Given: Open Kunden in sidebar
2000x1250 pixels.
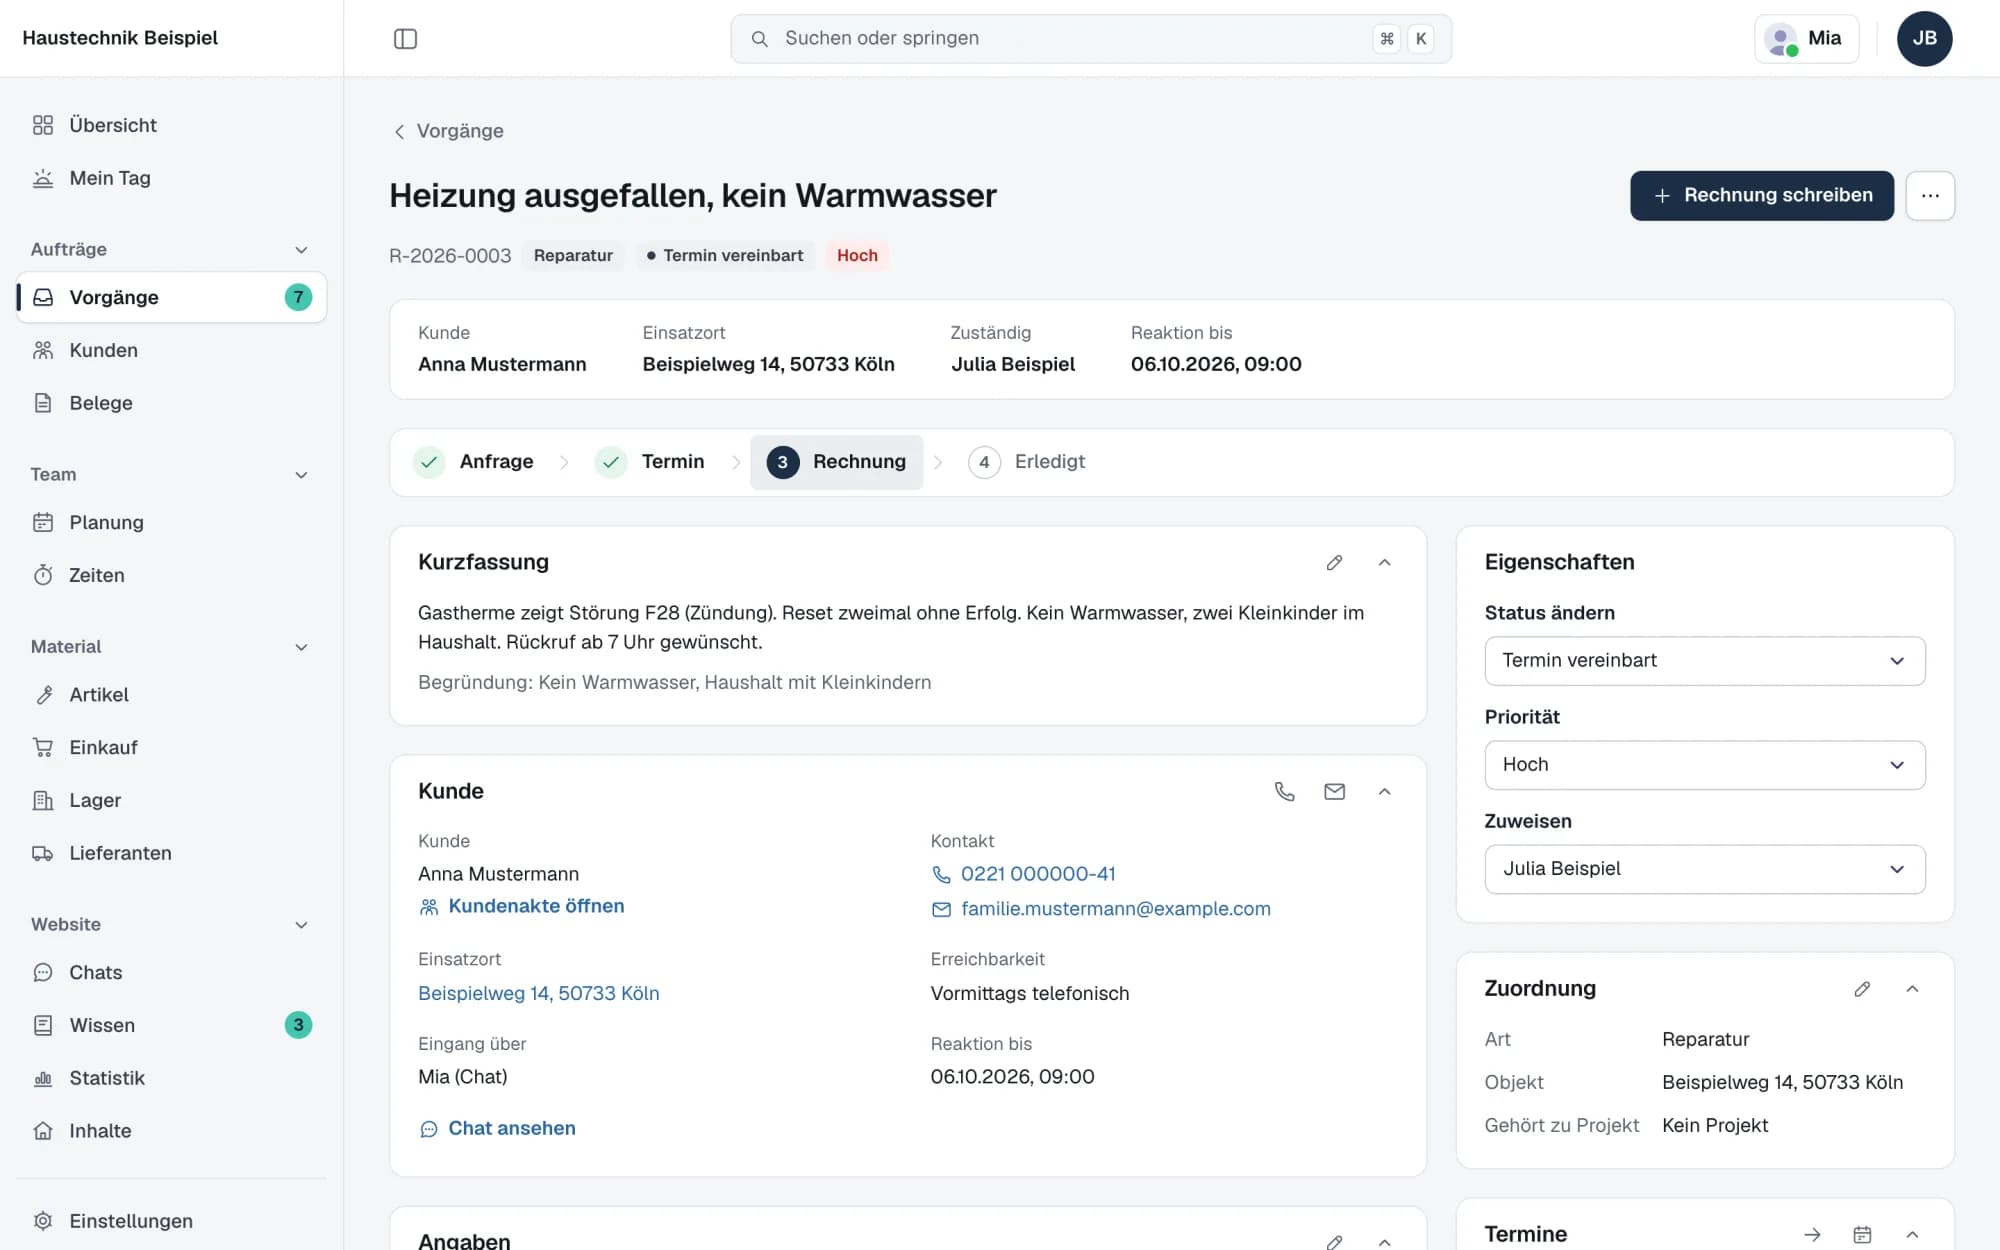Looking at the screenshot, I should coord(171,350).
